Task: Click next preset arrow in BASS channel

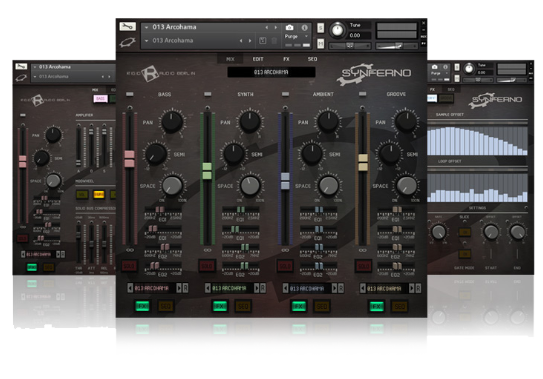Action: click(179, 288)
